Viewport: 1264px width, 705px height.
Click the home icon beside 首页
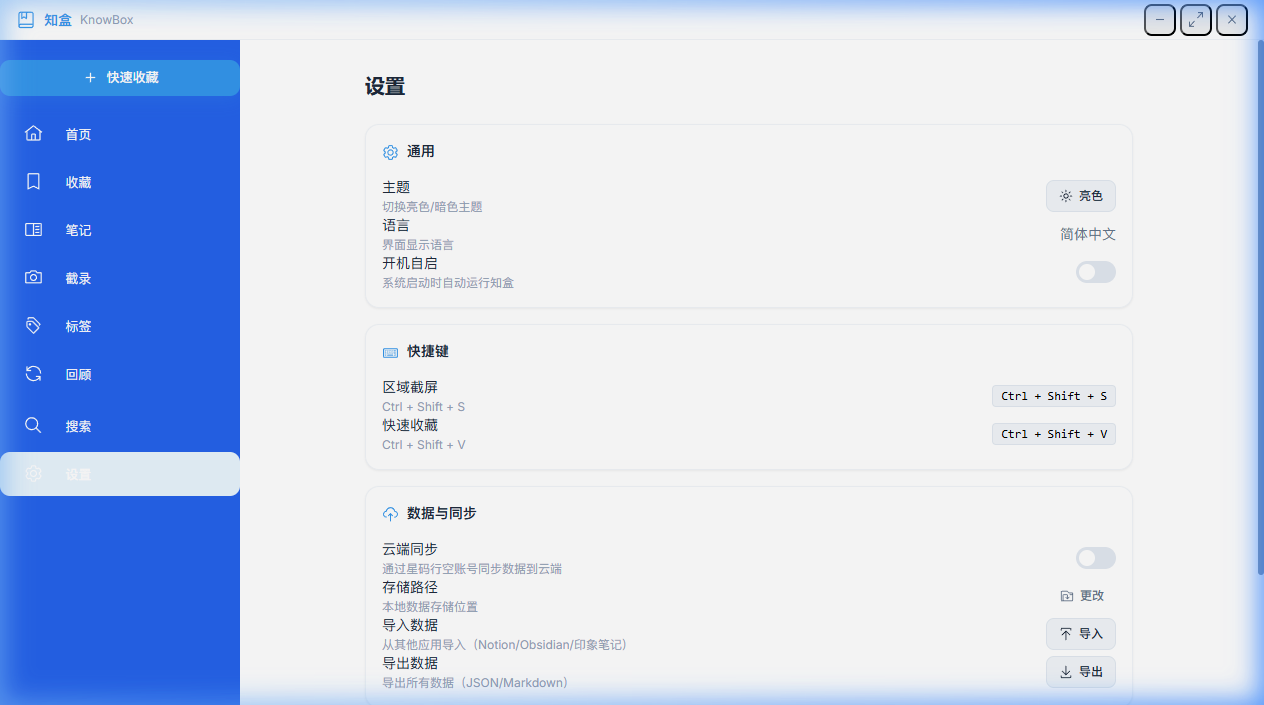[x=33, y=134]
